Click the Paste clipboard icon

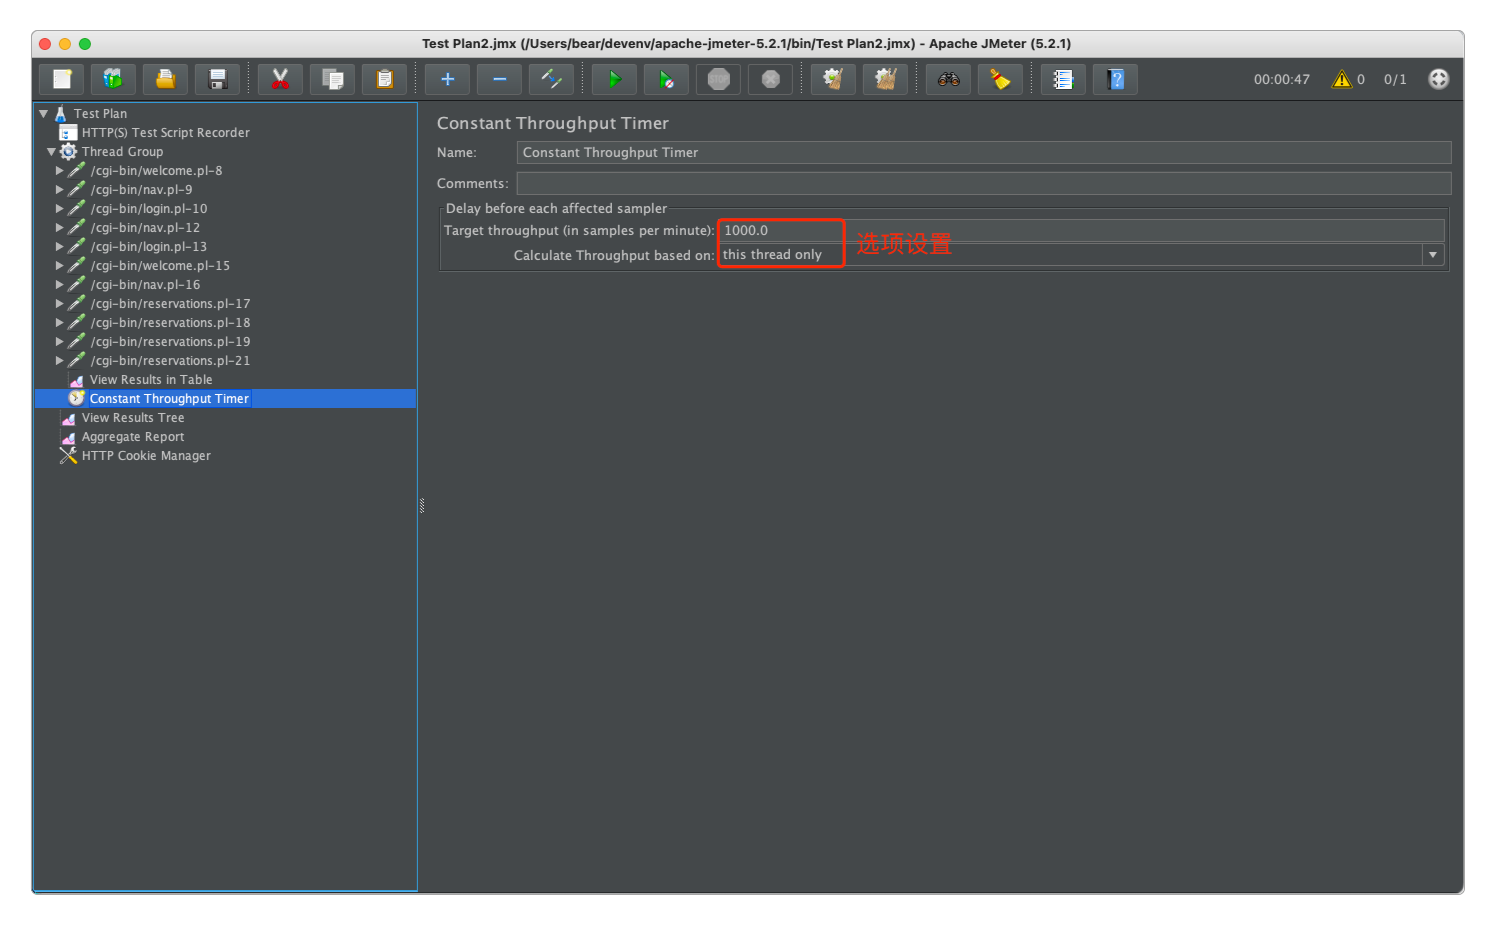pos(385,79)
